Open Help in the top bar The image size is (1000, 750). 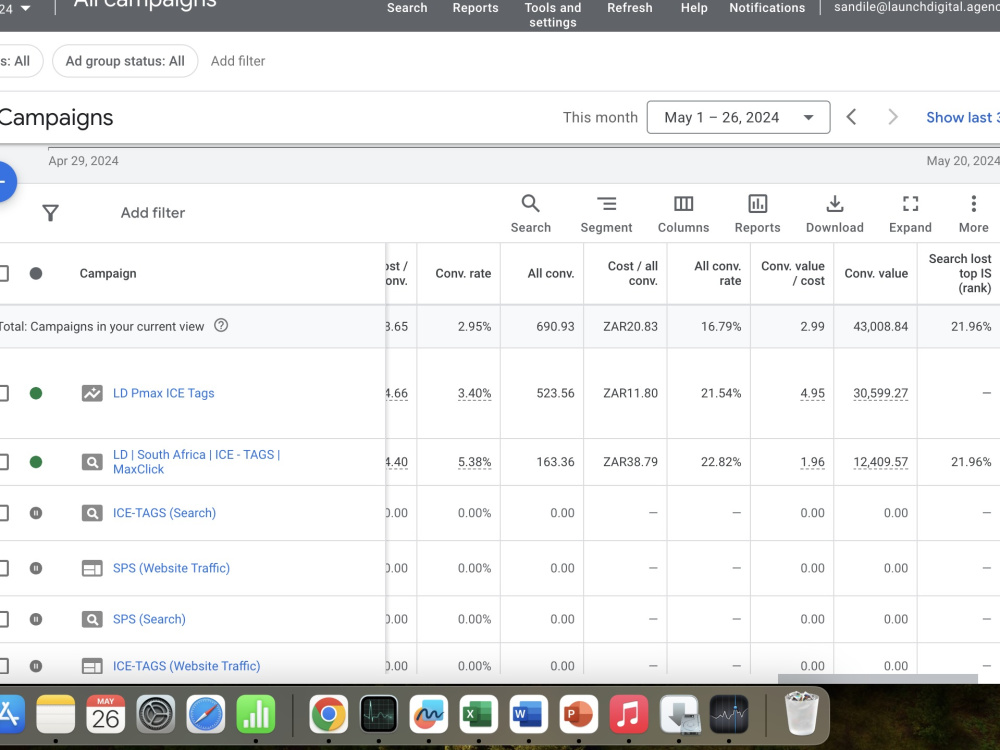pyautogui.click(x=694, y=8)
